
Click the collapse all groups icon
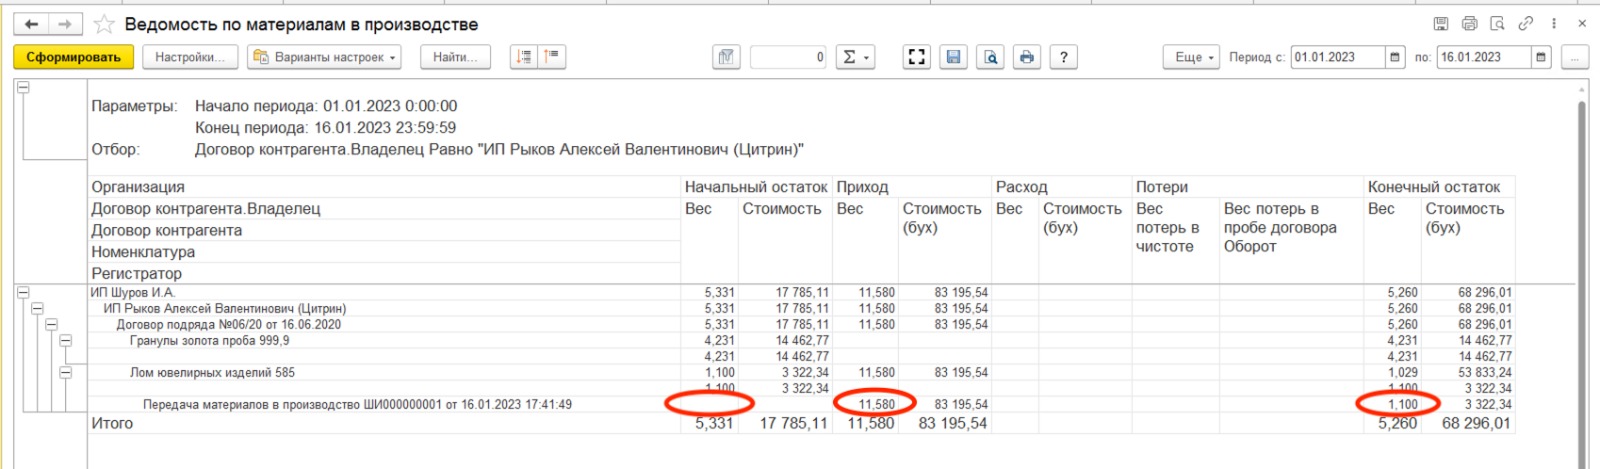[552, 57]
